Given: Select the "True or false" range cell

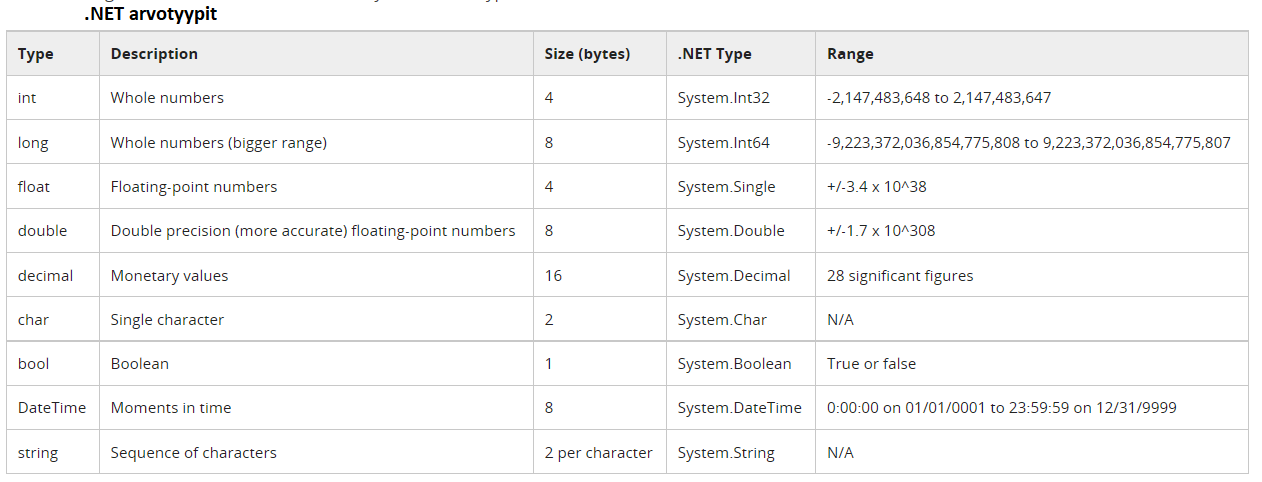Looking at the screenshot, I should pos(871,364).
